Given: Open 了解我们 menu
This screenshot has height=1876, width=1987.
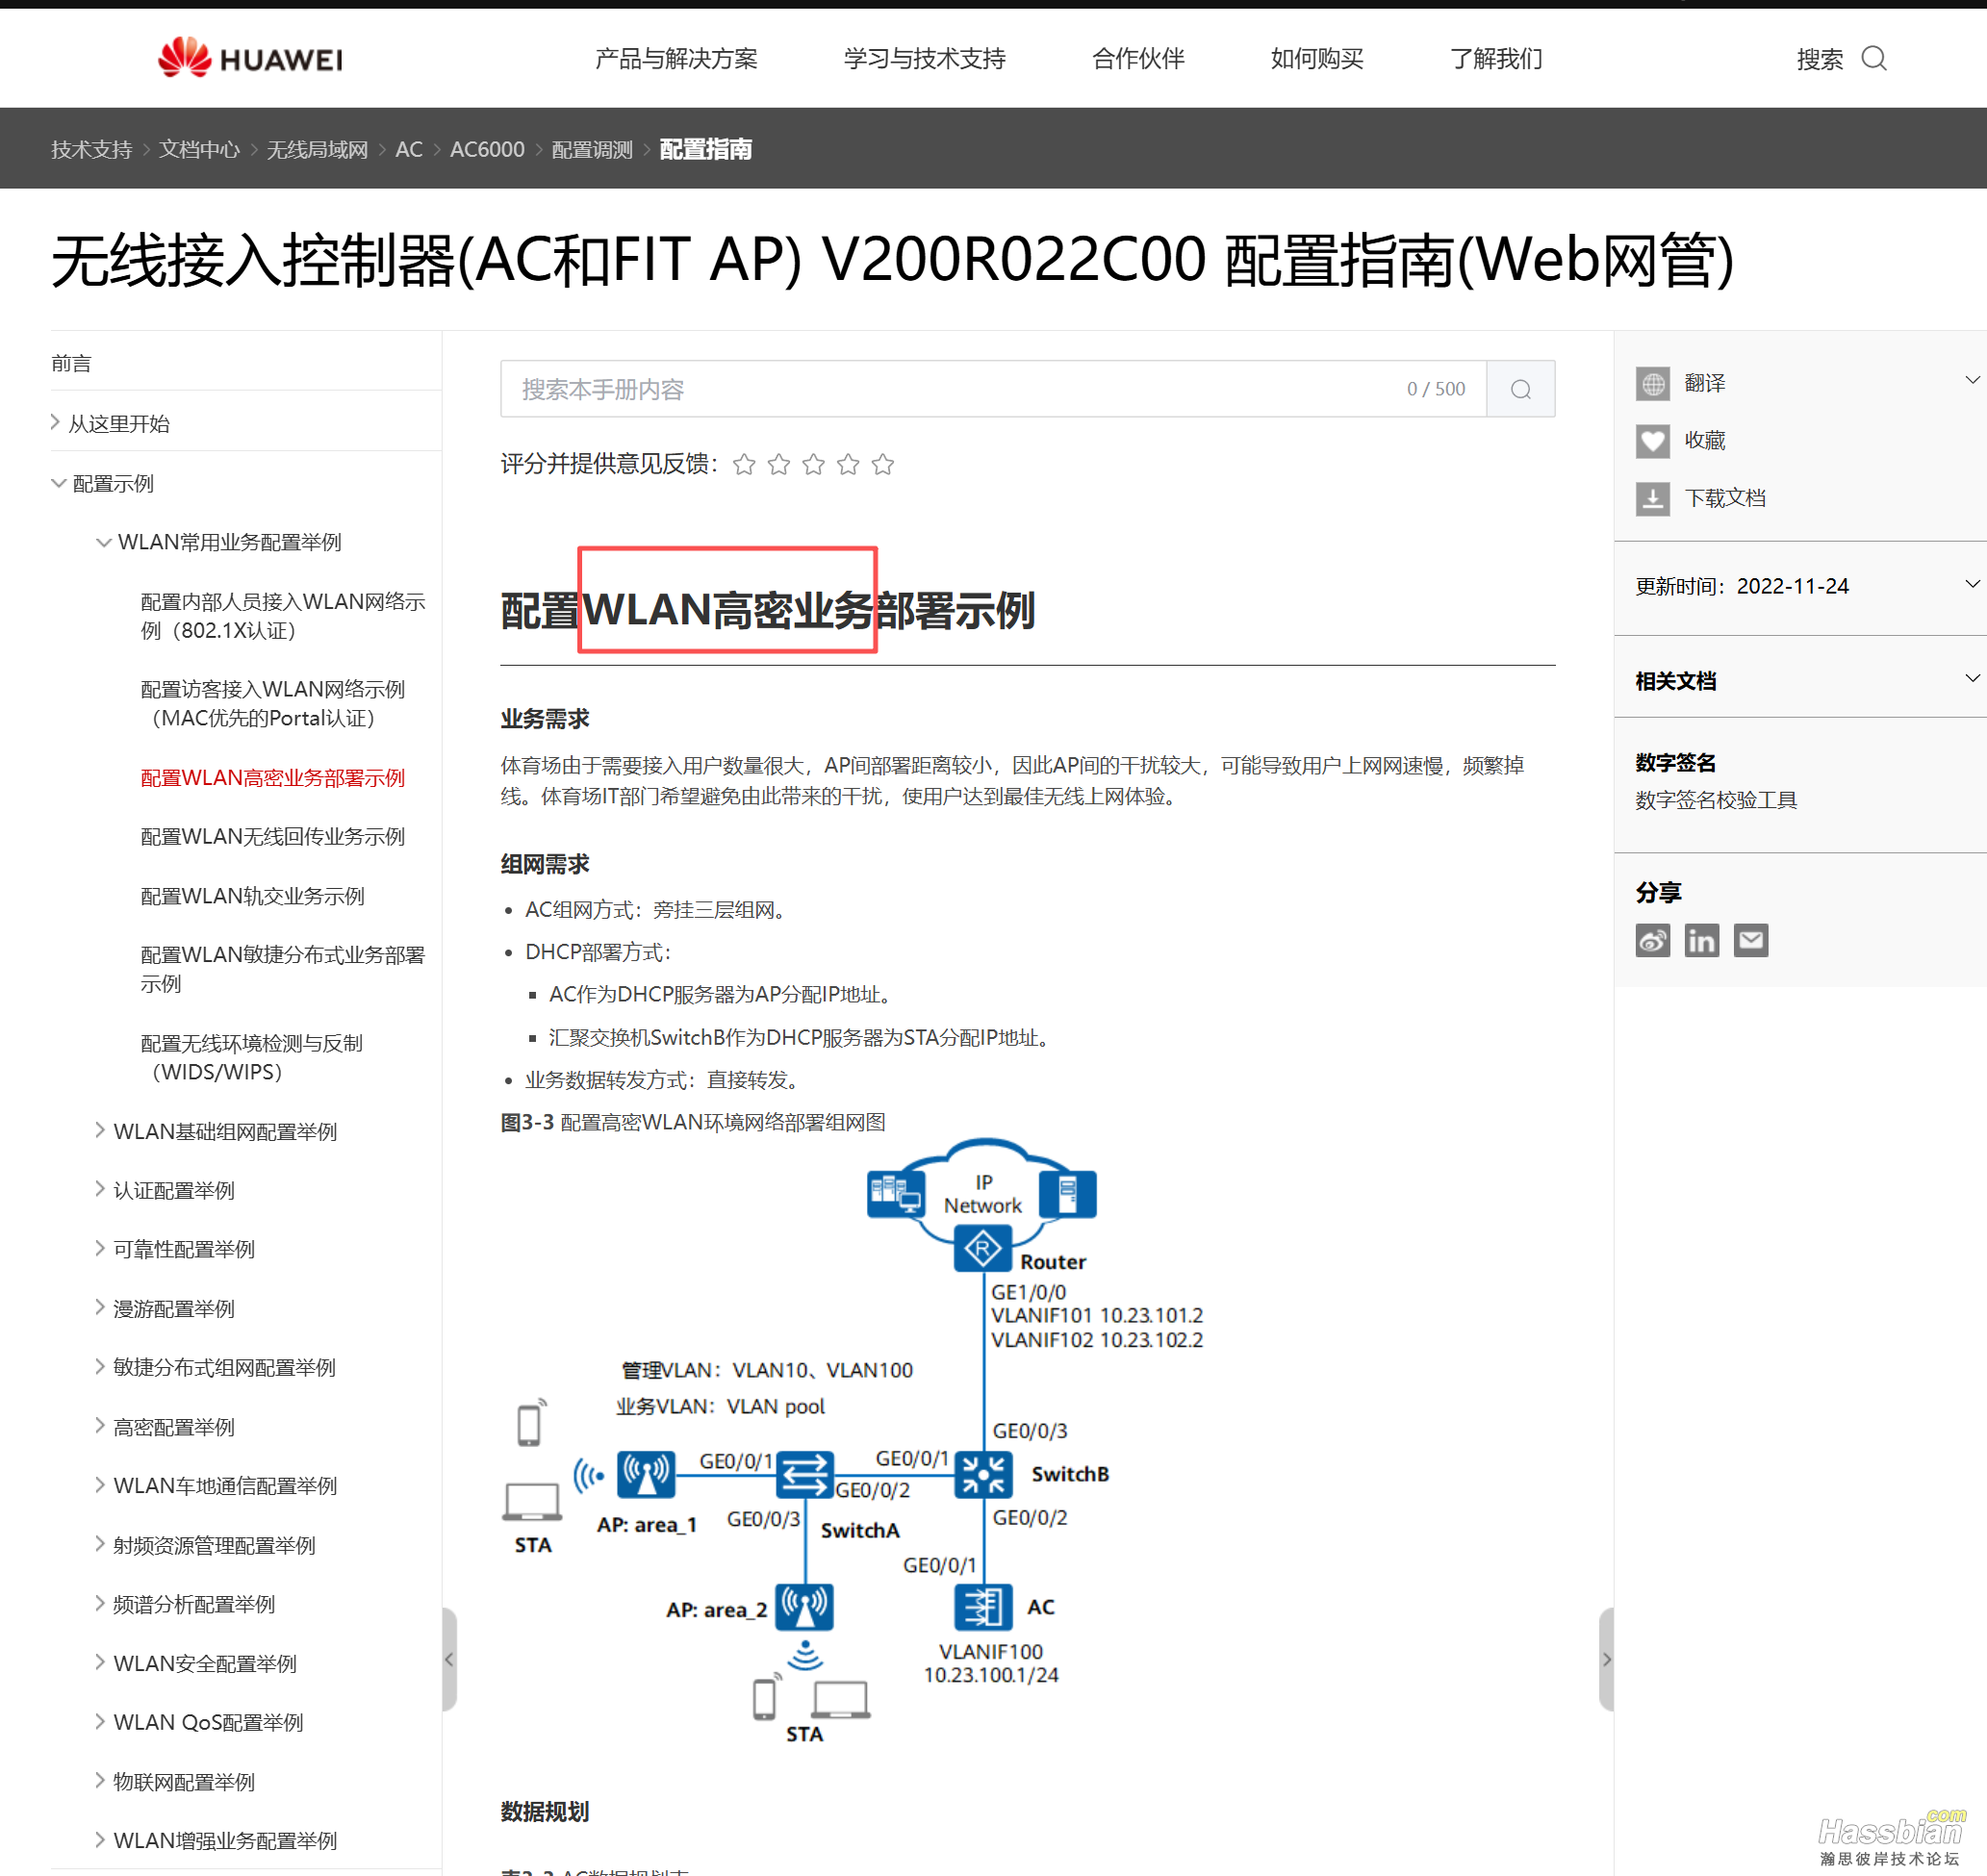Looking at the screenshot, I should [1496, 59].
